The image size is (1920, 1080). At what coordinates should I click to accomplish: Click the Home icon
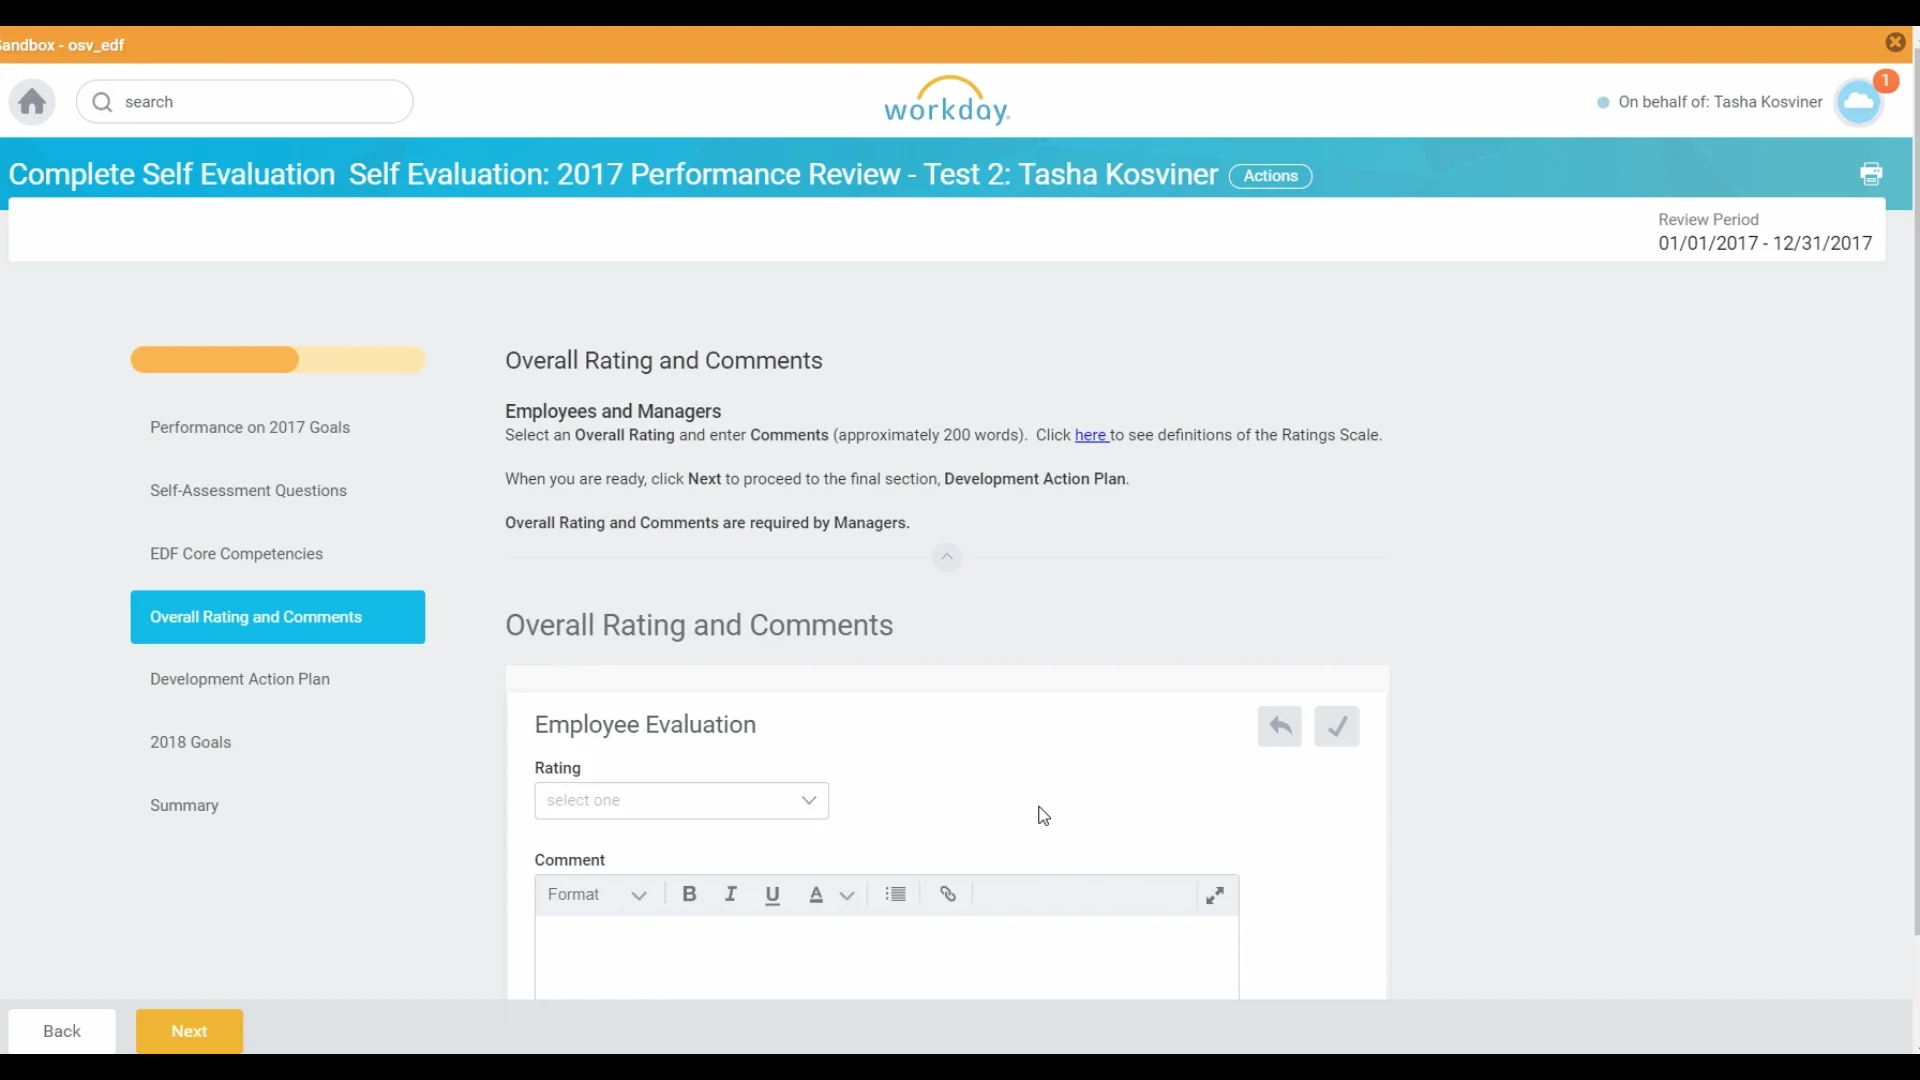(x=32, y=102)
